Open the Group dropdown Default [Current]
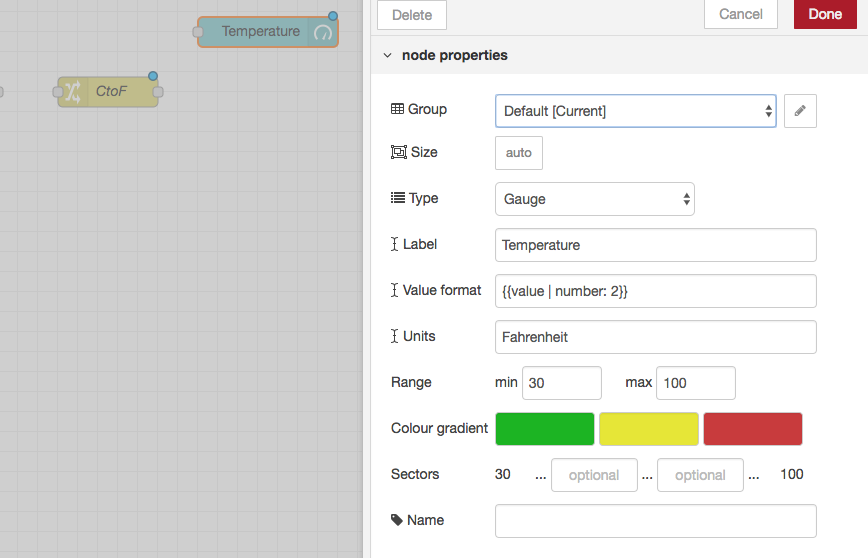 pyautogui.click(x=636, y=111)
